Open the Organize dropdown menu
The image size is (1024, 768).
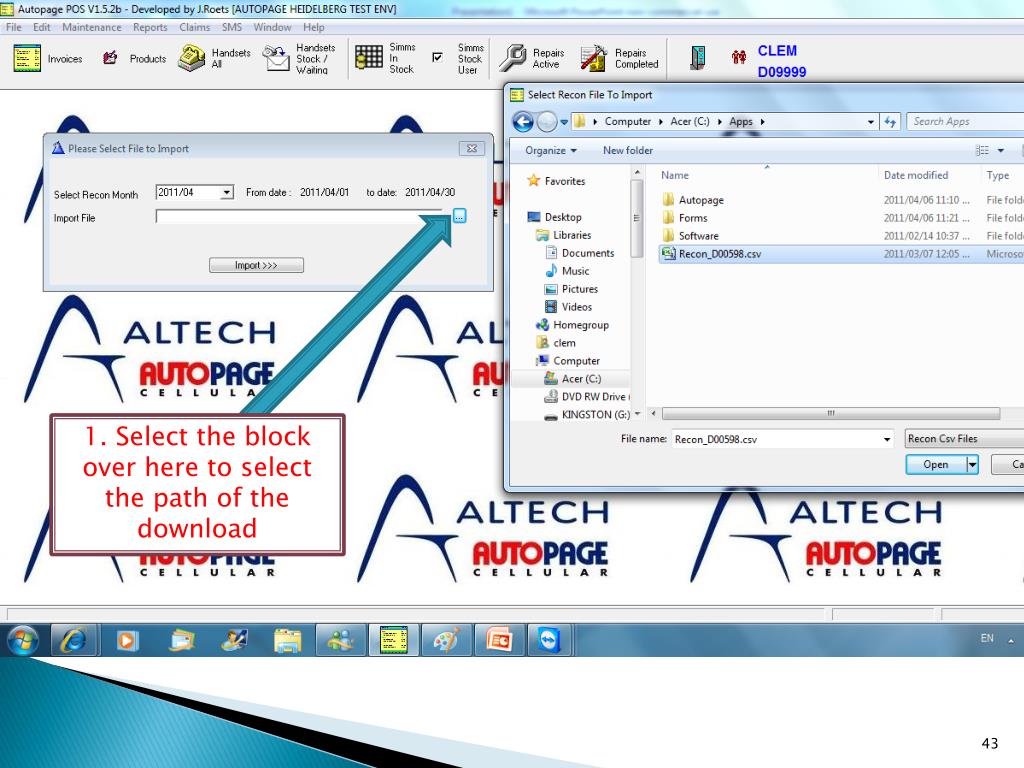[551, 150]
